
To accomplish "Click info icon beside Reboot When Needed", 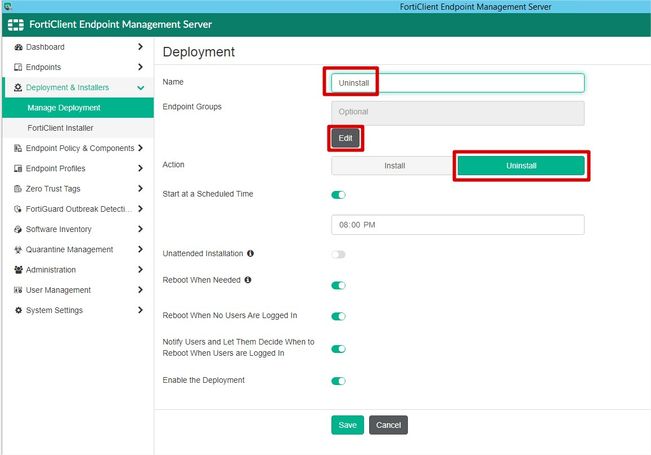I will click(x=248, y=280).
